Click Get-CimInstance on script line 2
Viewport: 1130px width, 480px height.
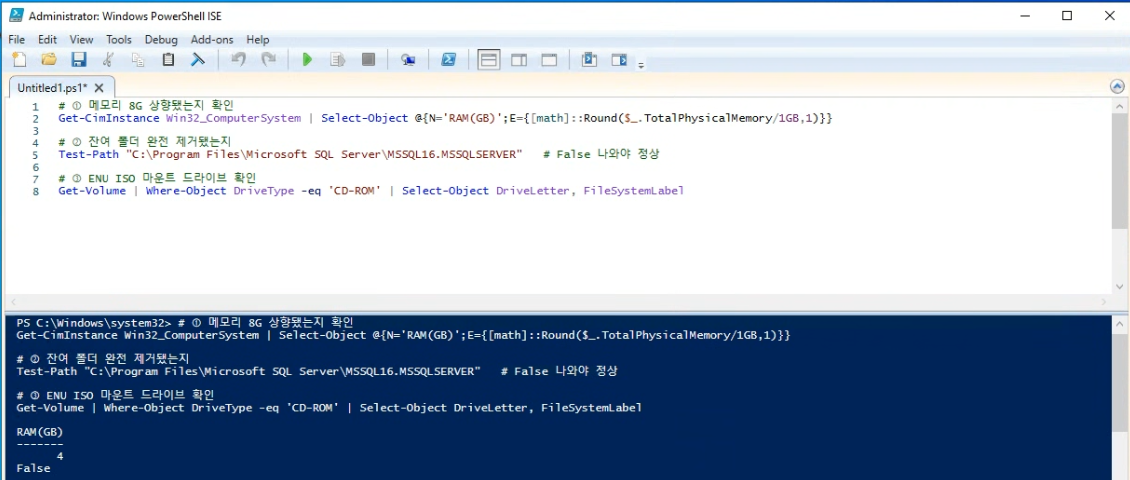pyautogui.click(x=108, y=117)
